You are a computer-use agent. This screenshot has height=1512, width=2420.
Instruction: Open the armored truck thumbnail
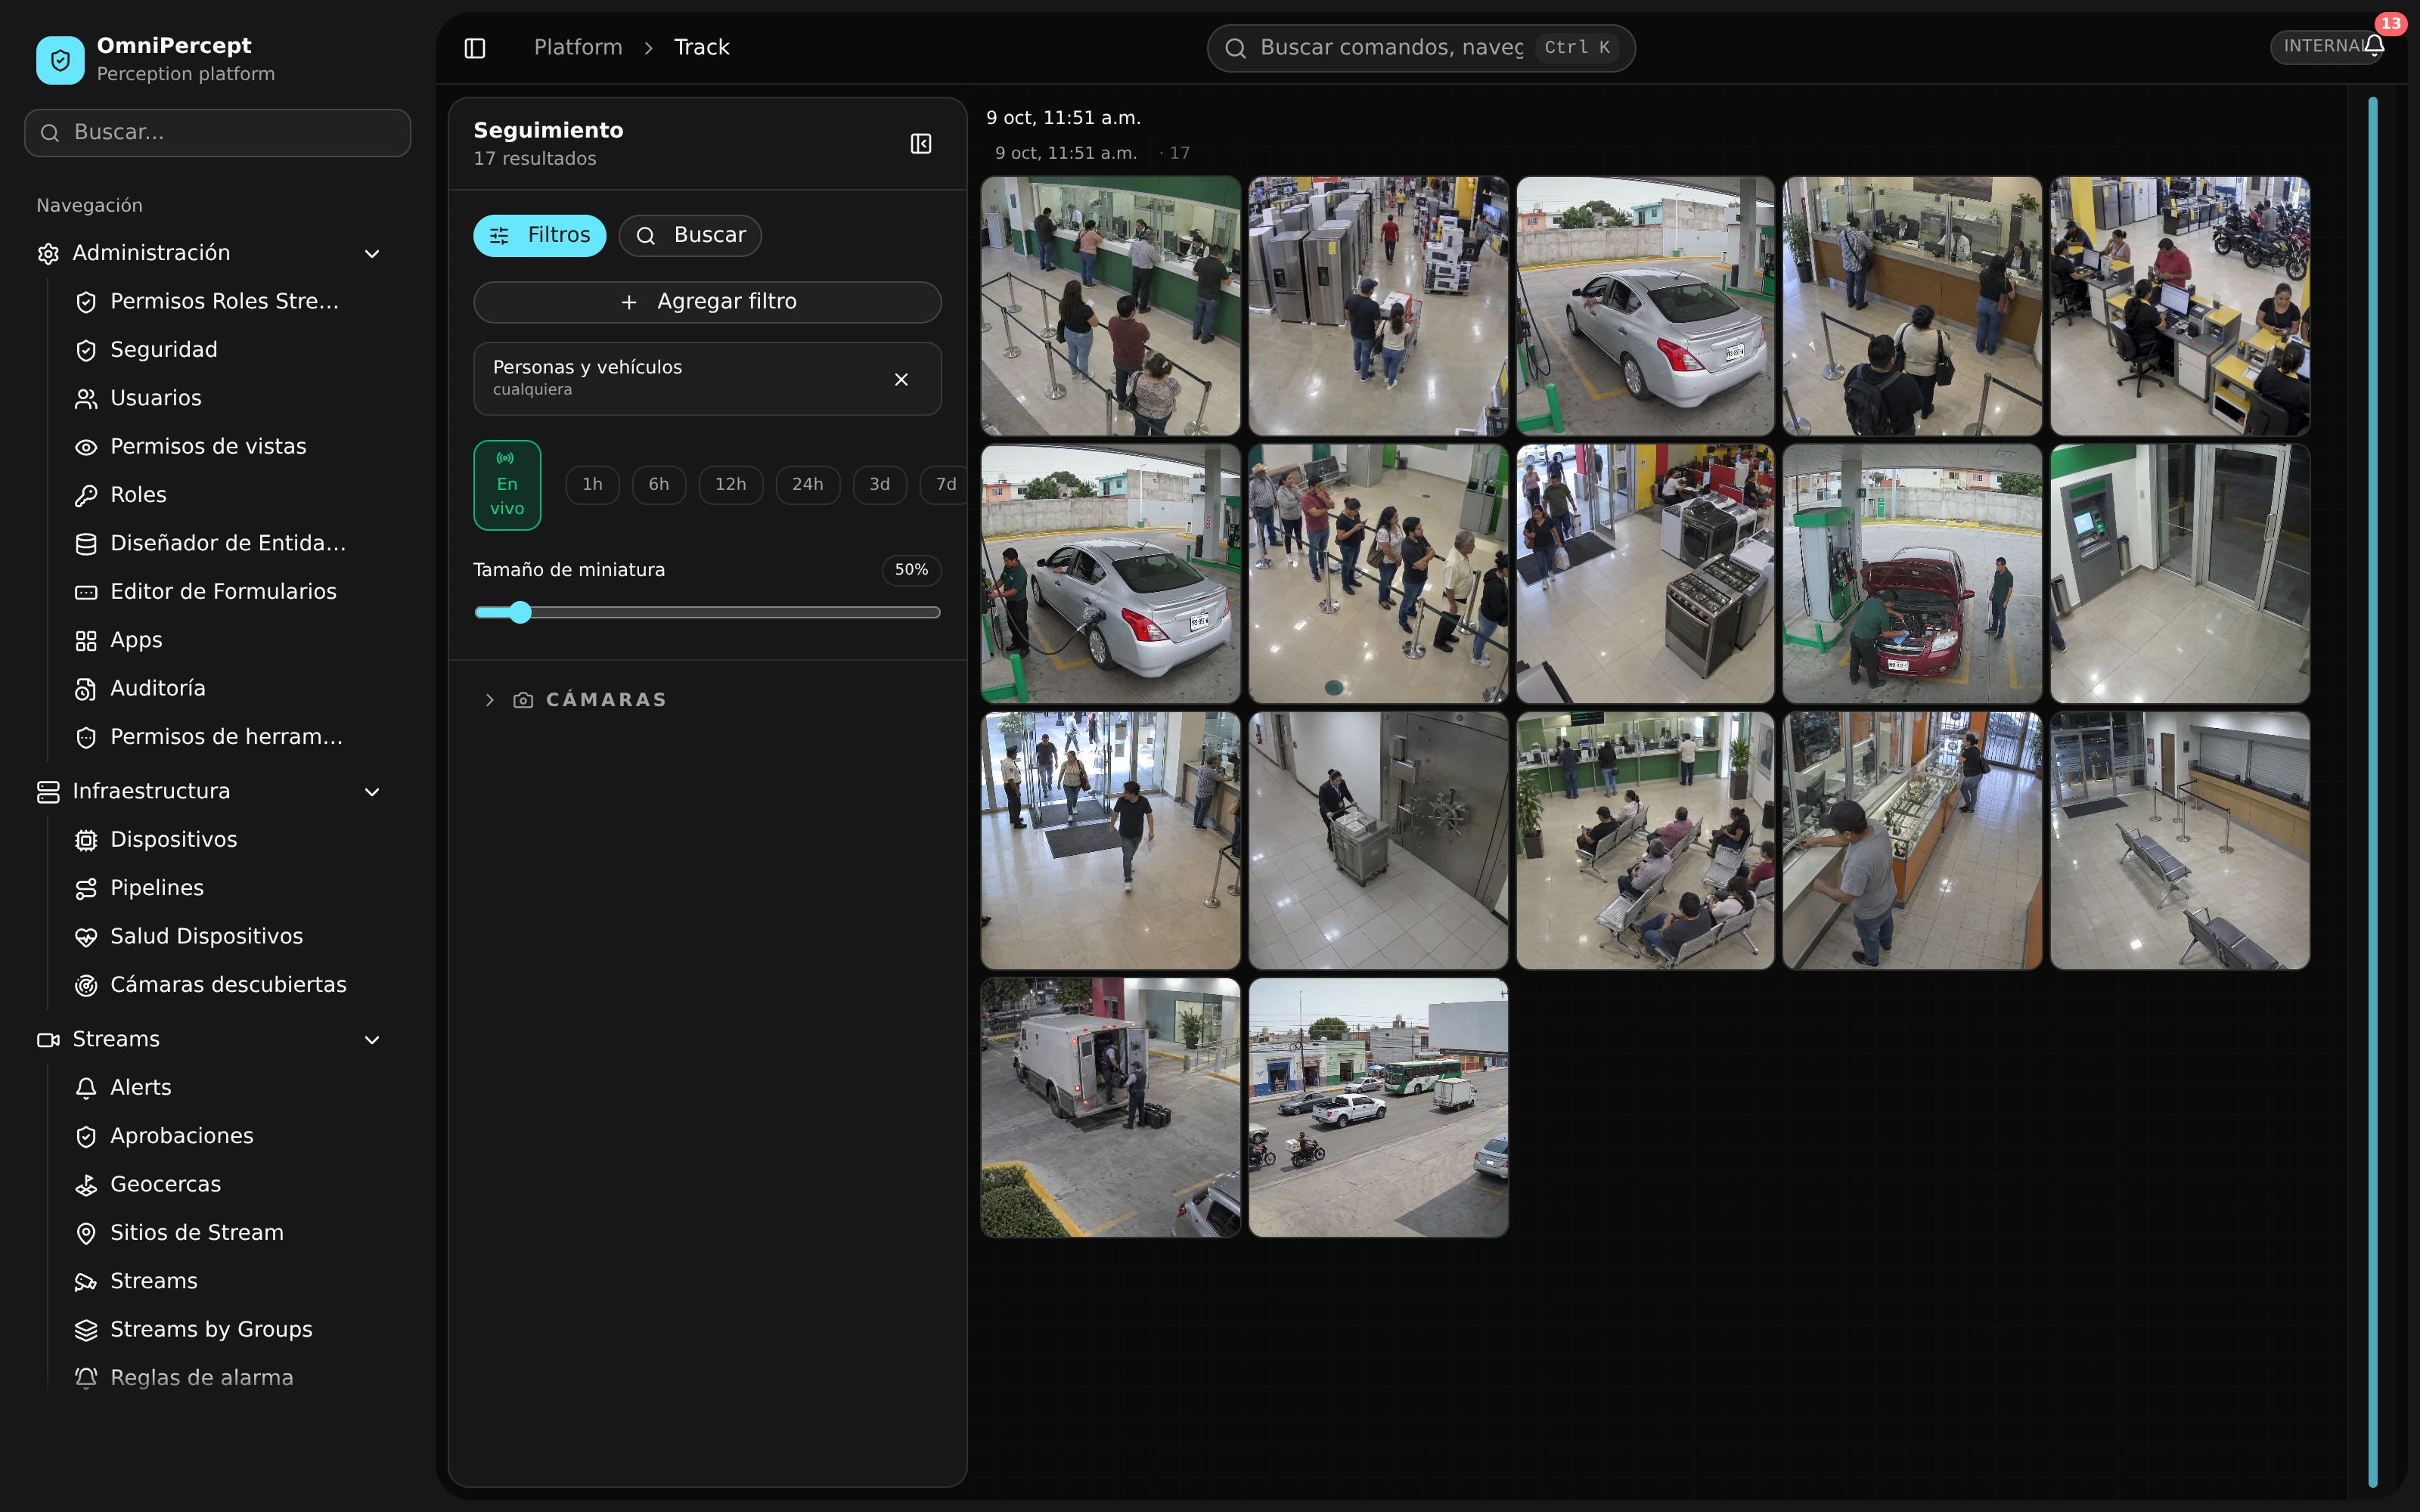click(x=1110, y=1108)
